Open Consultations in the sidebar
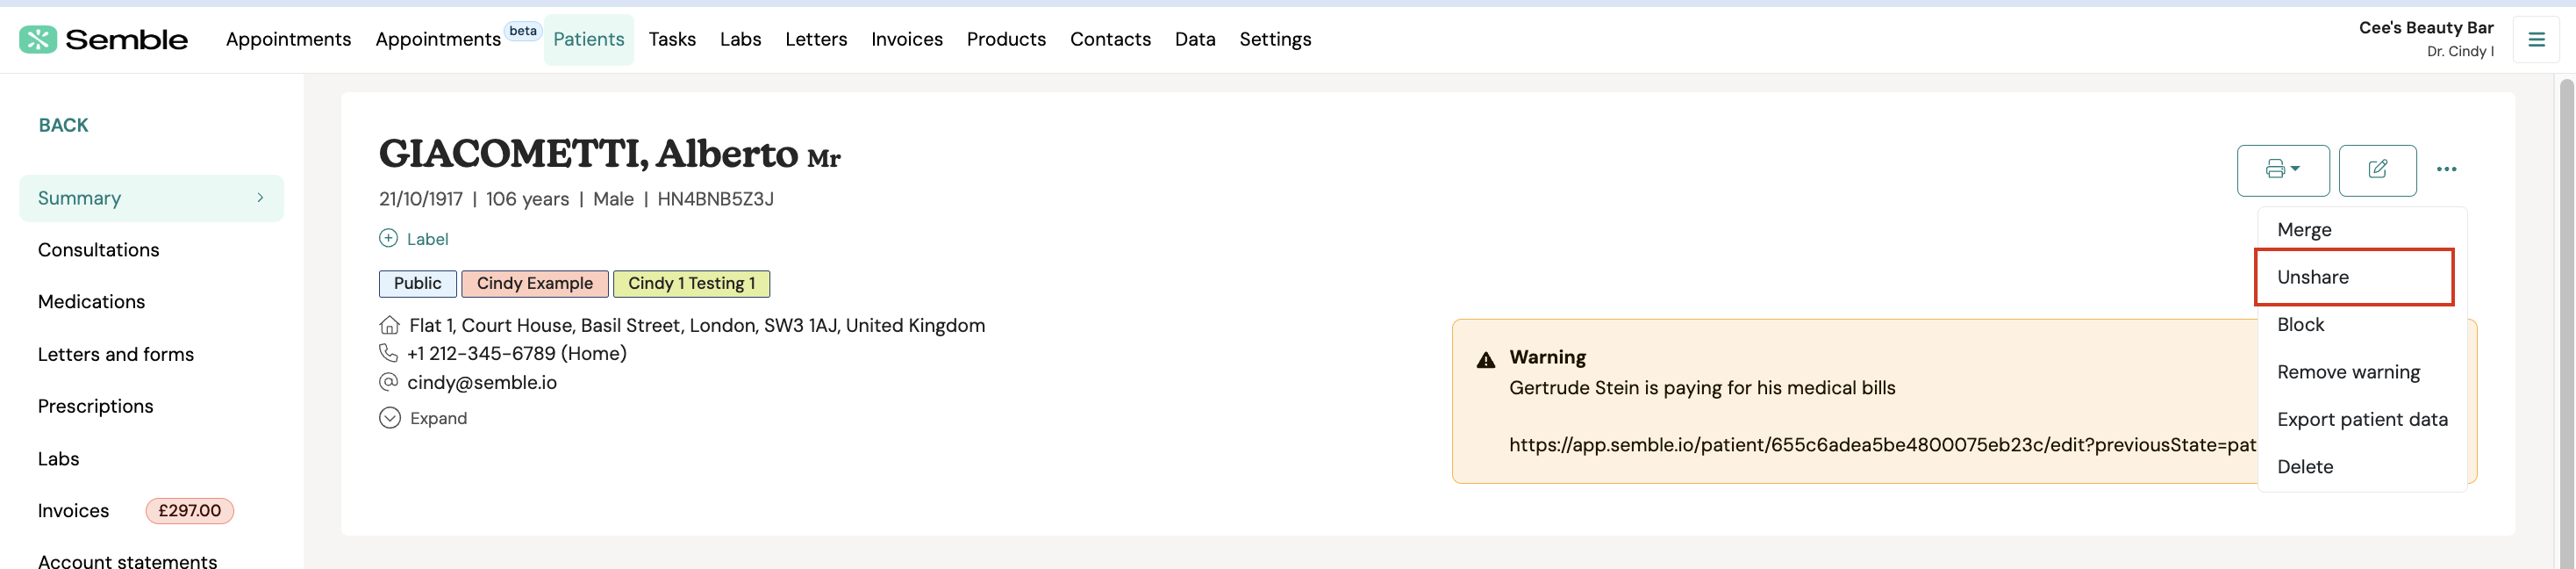This screenshot has height=569, width=2576. point(99,250)
